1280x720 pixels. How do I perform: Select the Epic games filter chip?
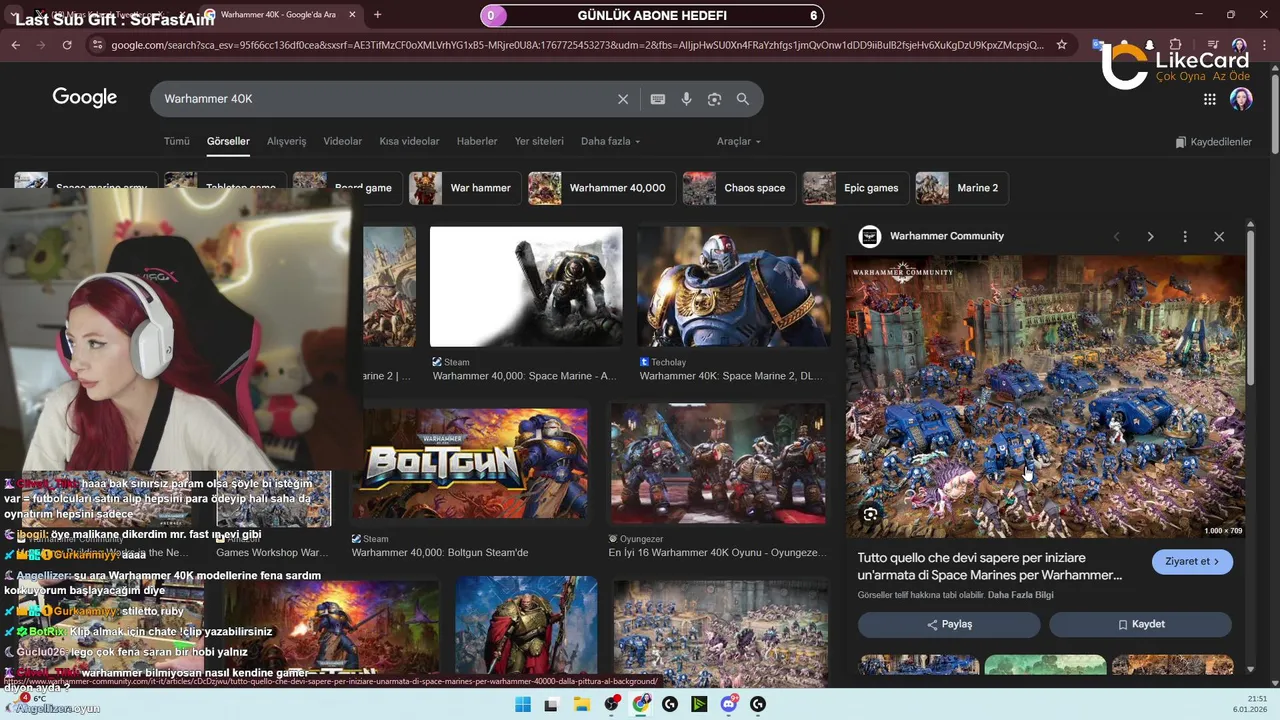(x=855, y=188)
